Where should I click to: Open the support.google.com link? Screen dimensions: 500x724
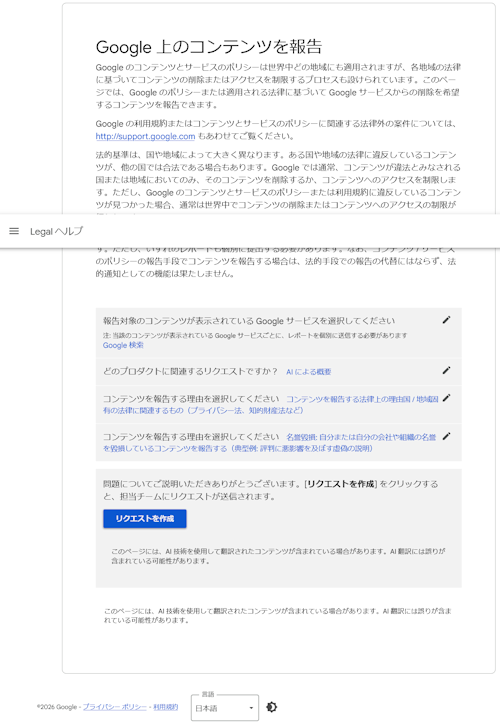point(145,136)
